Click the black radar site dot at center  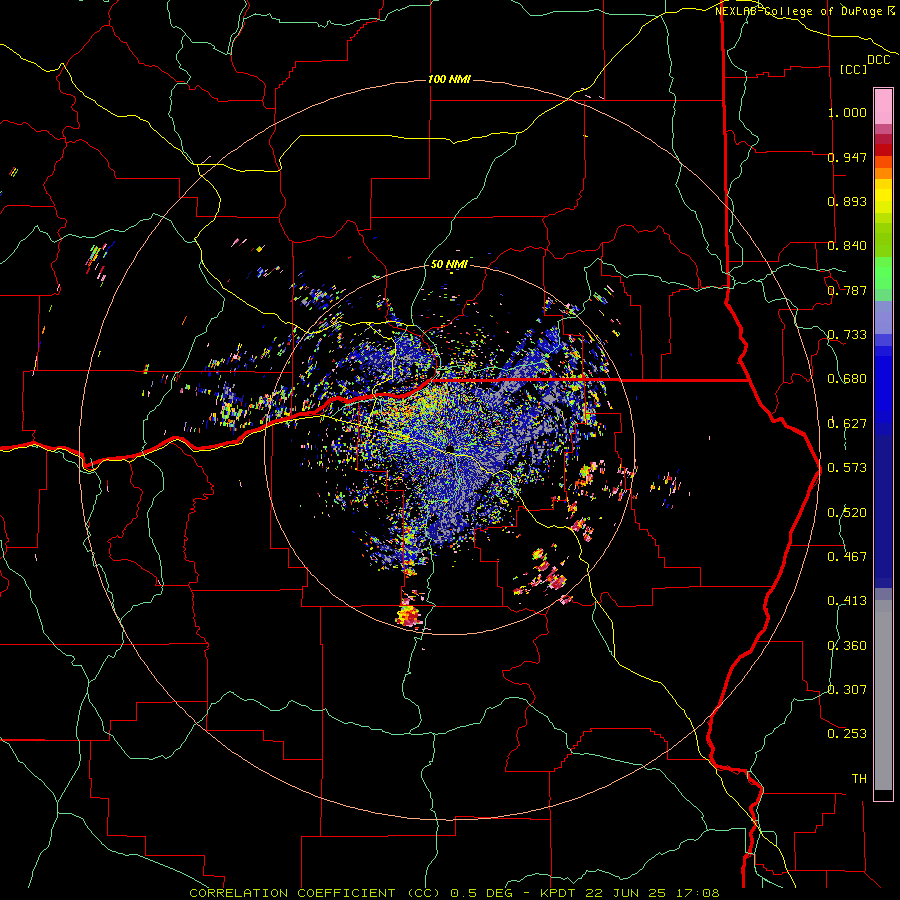click(x=451, y=449)
